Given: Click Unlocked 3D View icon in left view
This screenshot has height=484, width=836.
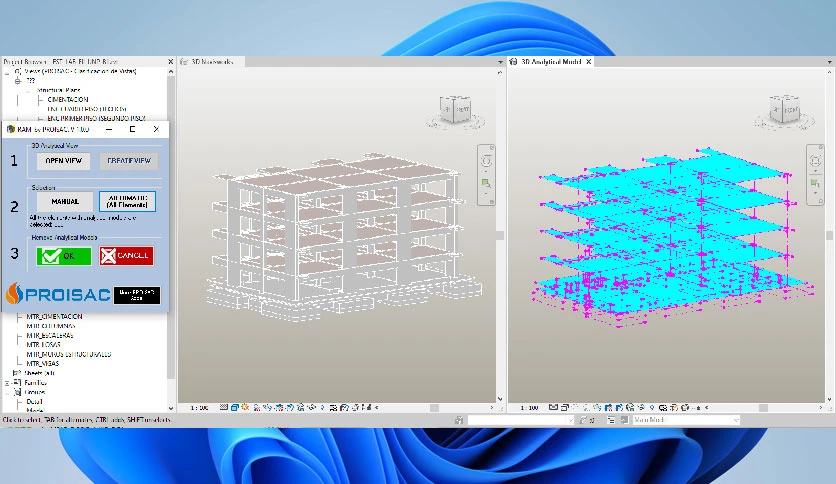Looking at the screenshot, I should (x=301, y=407).
